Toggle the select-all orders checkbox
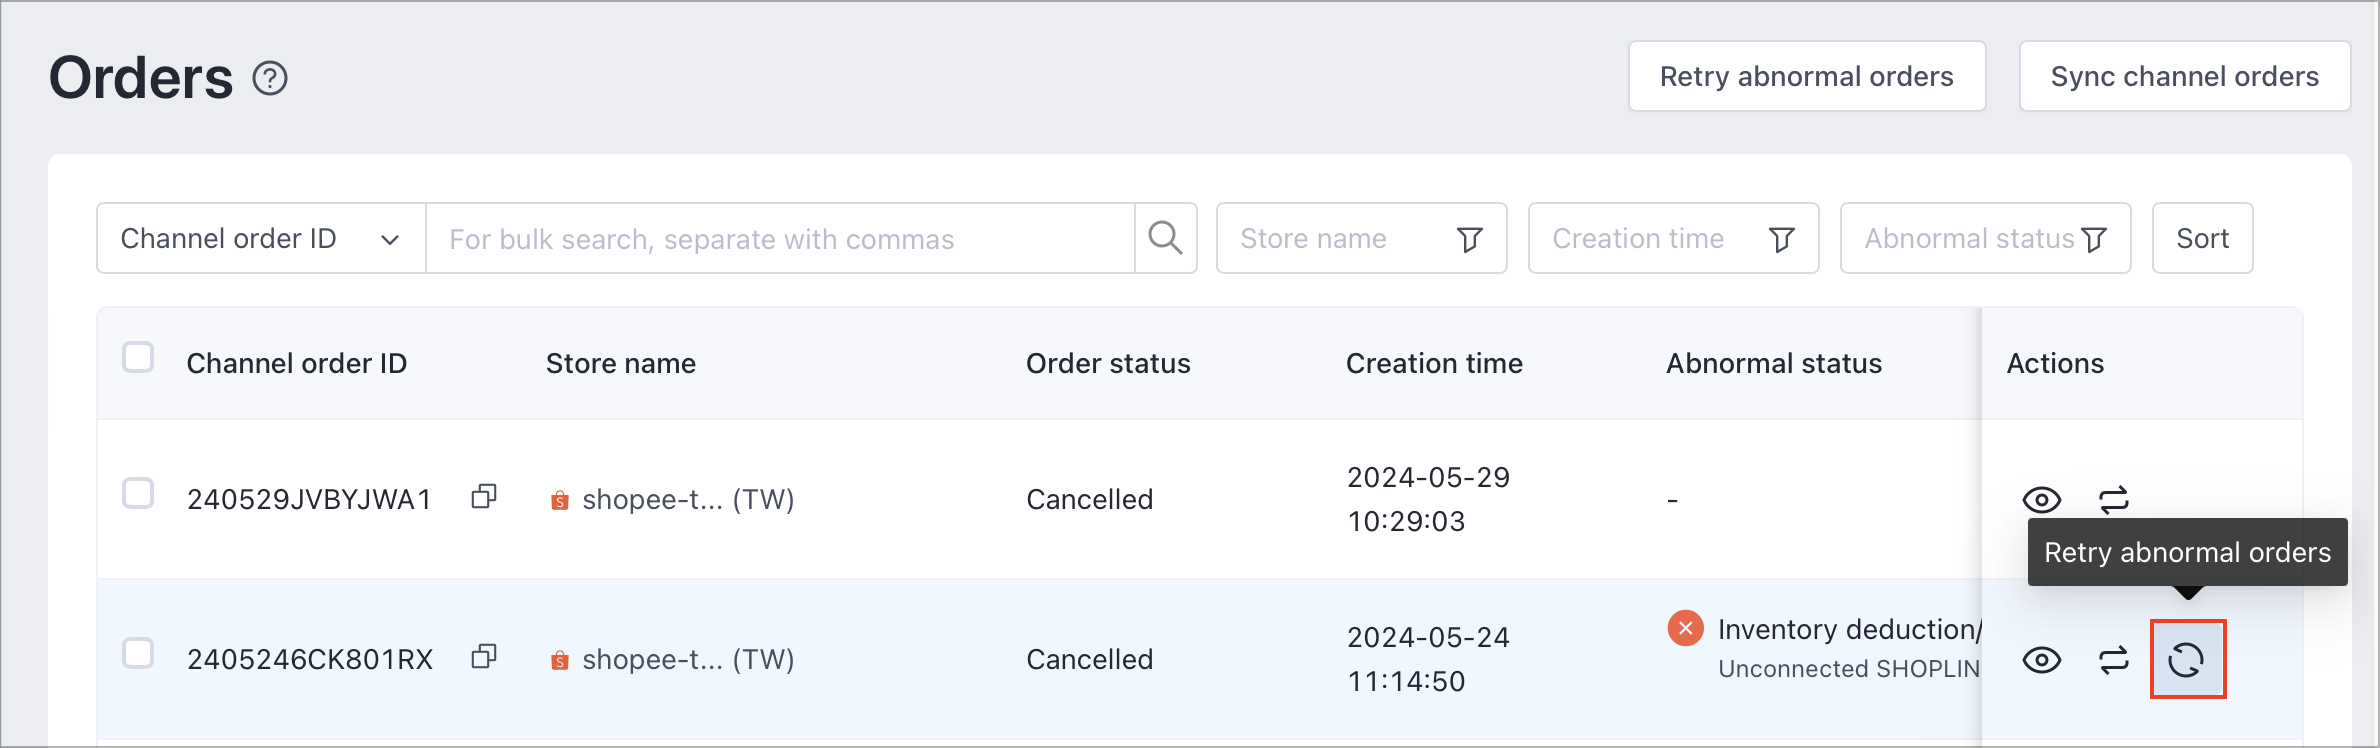 [138, 357]
